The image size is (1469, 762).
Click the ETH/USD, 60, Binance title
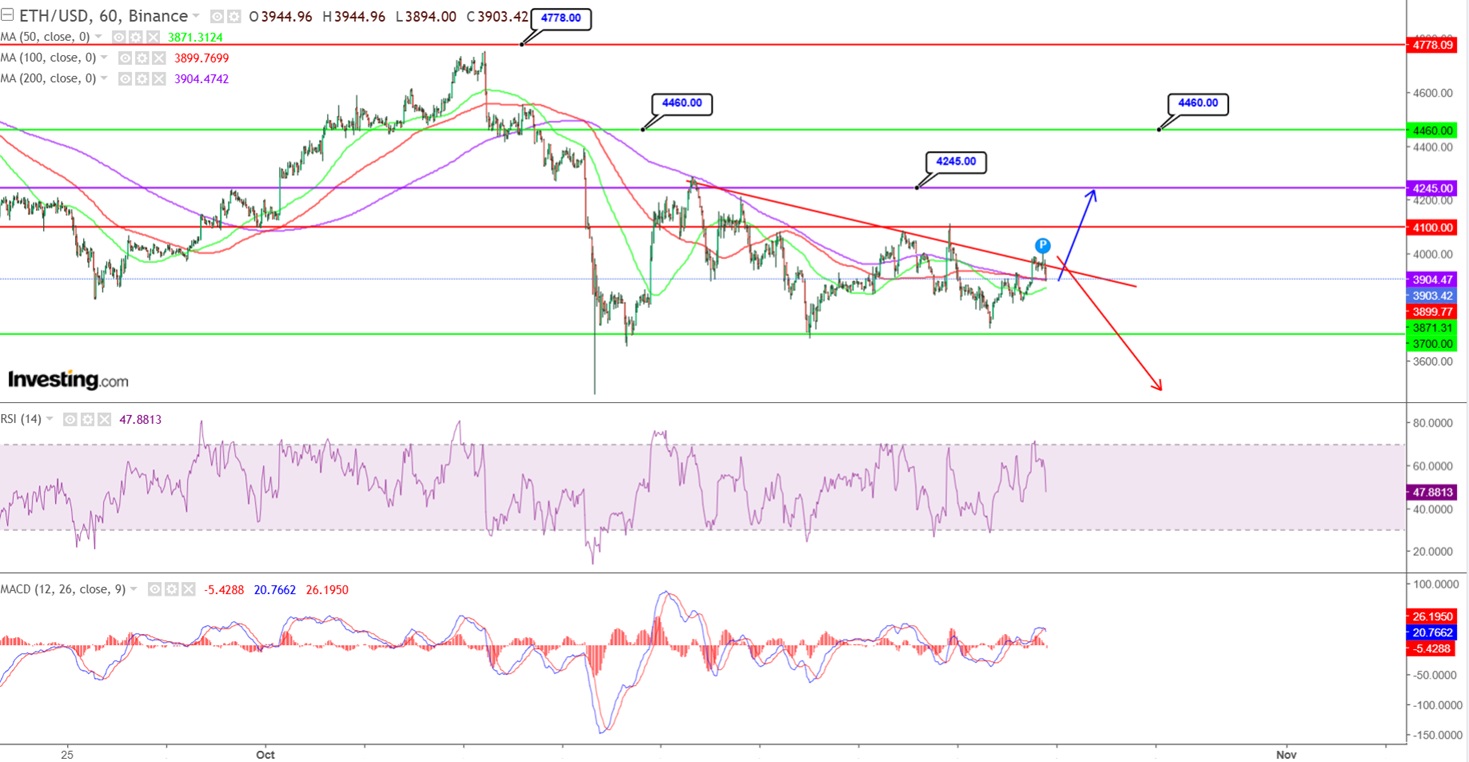[103, 16]
